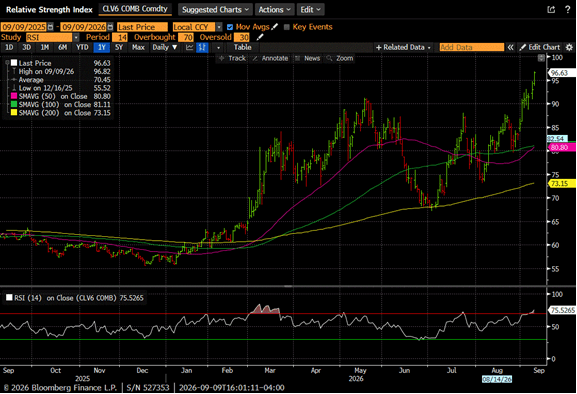577x394 pixels.
Task: Click the High on 09/09/26 legend row
Action: pyautogui.click(x=61, y=71)
